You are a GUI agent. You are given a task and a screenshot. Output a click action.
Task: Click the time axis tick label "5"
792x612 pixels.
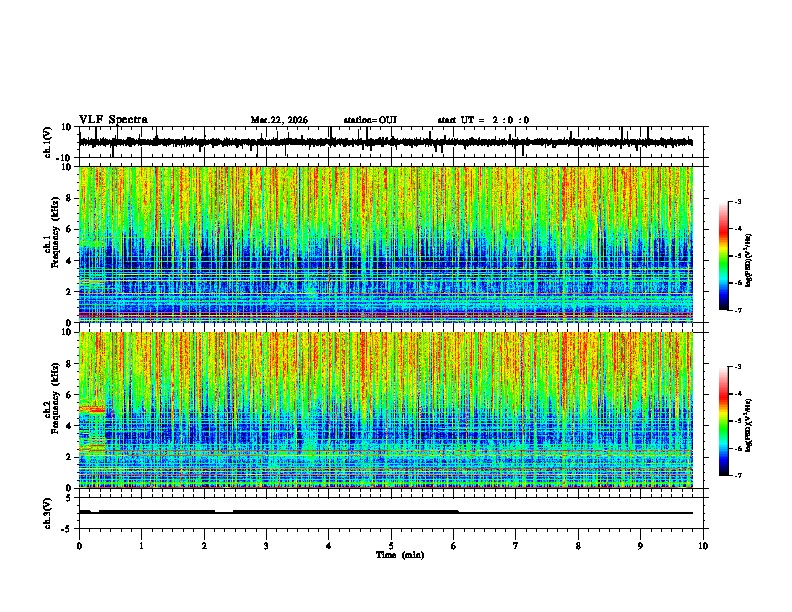[391, 546]
